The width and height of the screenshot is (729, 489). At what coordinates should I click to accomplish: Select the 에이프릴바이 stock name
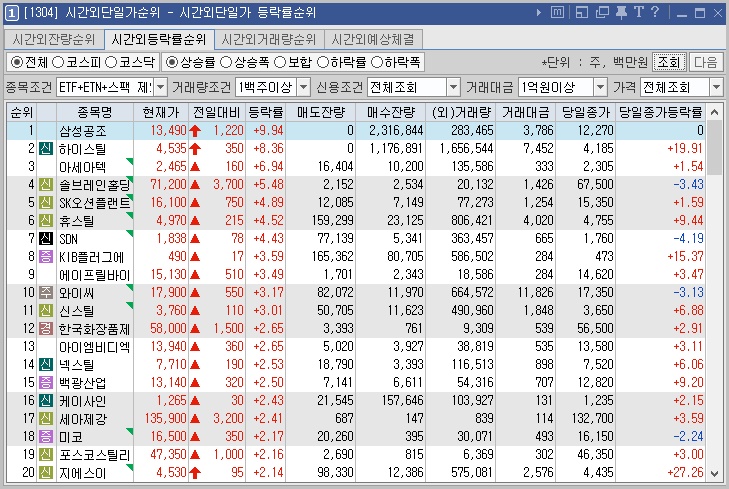(x=94, y=275)
